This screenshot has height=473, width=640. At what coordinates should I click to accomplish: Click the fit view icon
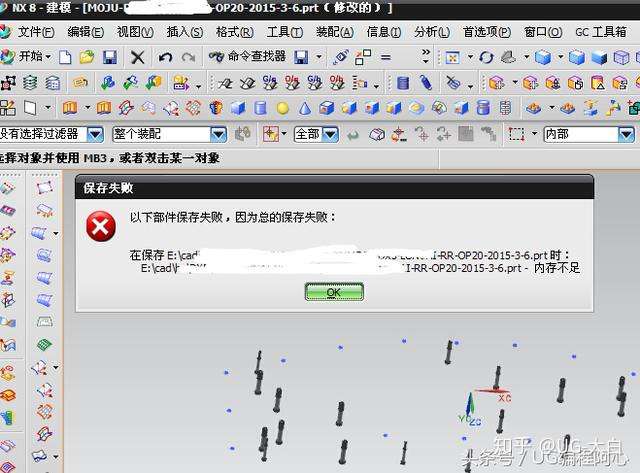point(452,58)
